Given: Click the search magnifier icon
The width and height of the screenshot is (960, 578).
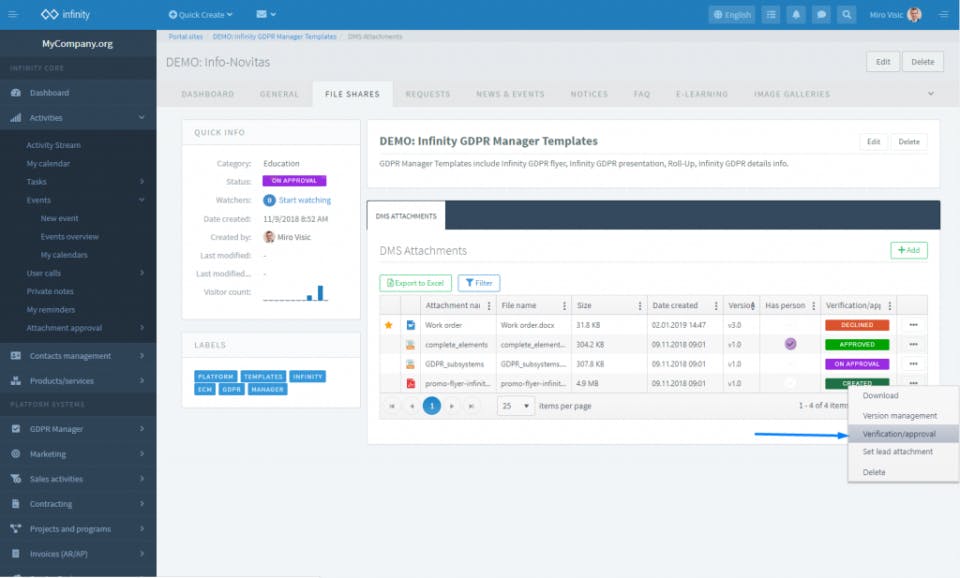Looking at the screenshot, I should click(846, 15).
